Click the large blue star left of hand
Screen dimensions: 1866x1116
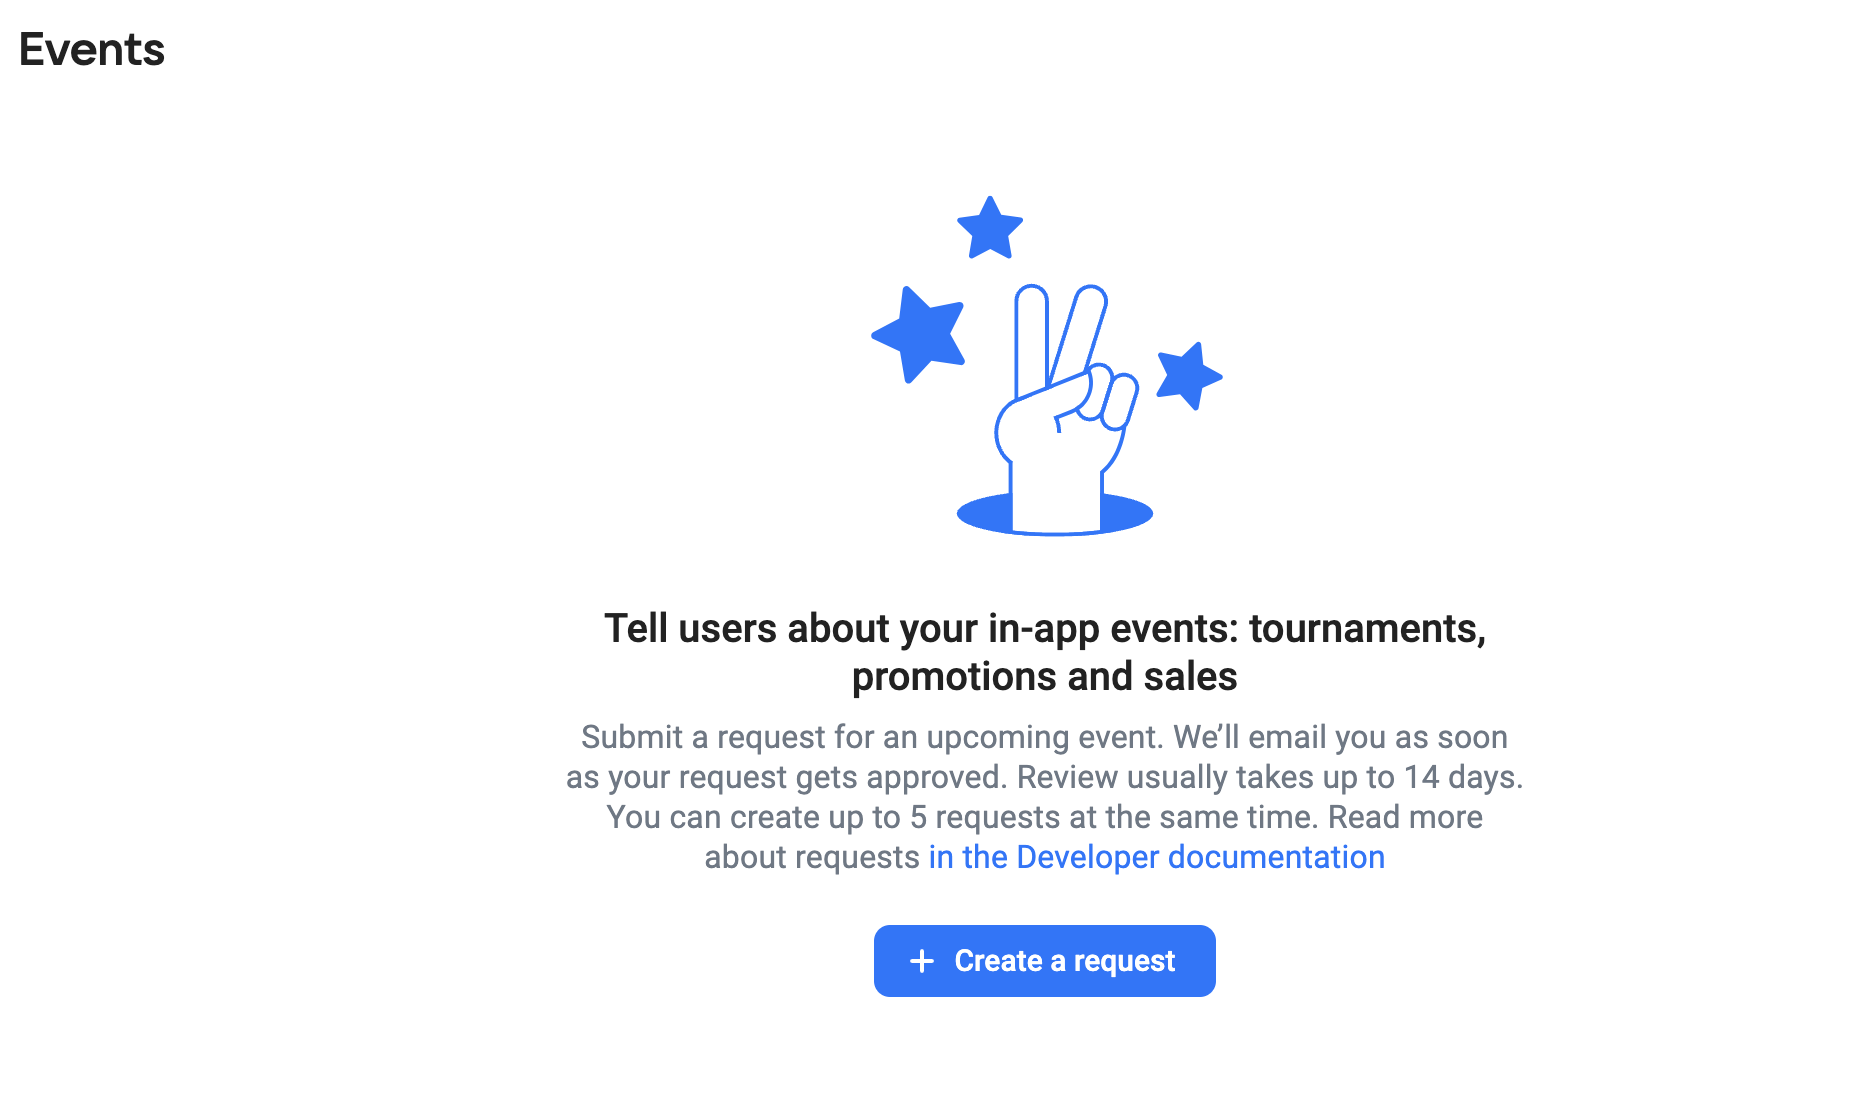(x=919, y=334)
